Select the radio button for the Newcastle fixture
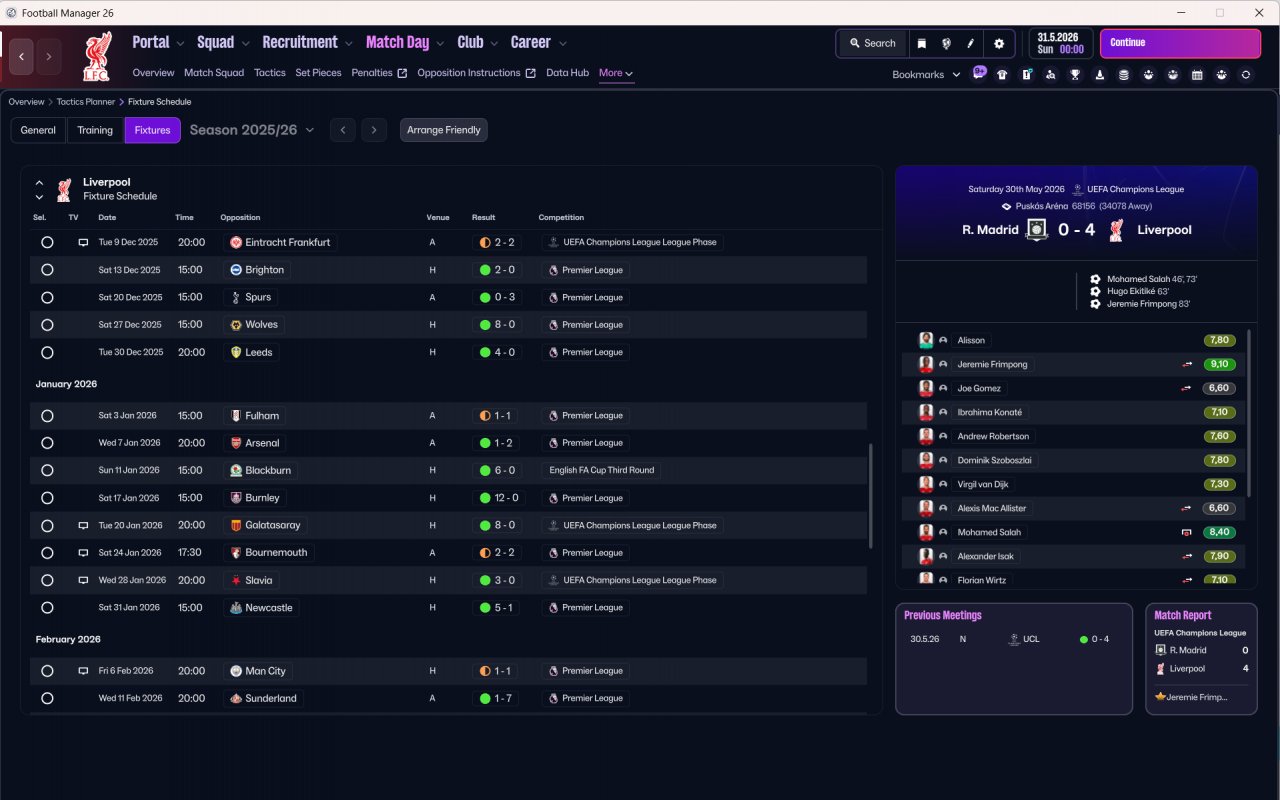The height and width of the screenshot is (800, 1280). (x=47, y=608)
